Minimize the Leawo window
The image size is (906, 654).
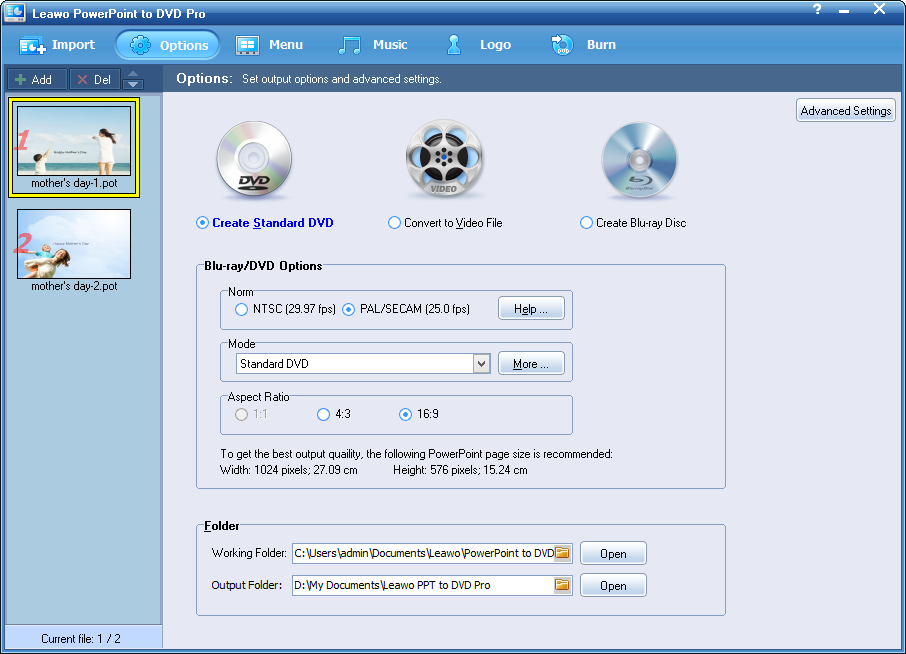point(844,10)
